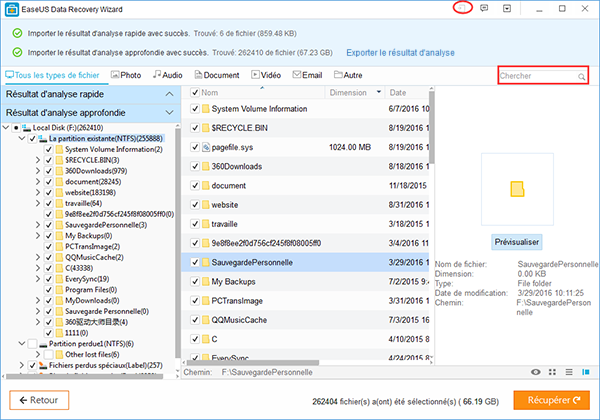Screen dimensions: 600x420
Task: Uncheck $RECYCLE.BIN in file list
Action: click(195, 128)
